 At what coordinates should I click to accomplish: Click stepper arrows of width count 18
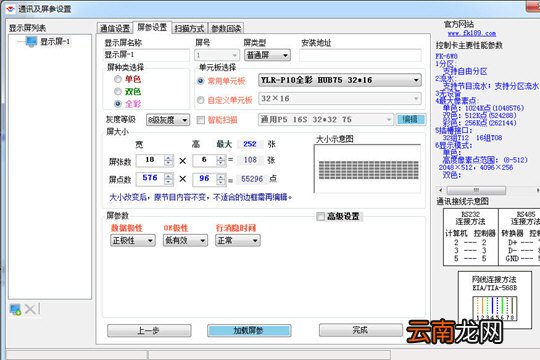(x=169, y=160)
